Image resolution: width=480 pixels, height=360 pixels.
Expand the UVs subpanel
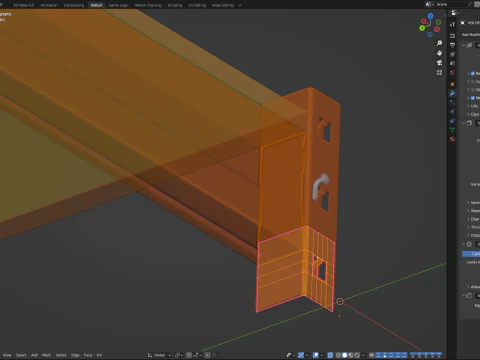click(473, 106)
